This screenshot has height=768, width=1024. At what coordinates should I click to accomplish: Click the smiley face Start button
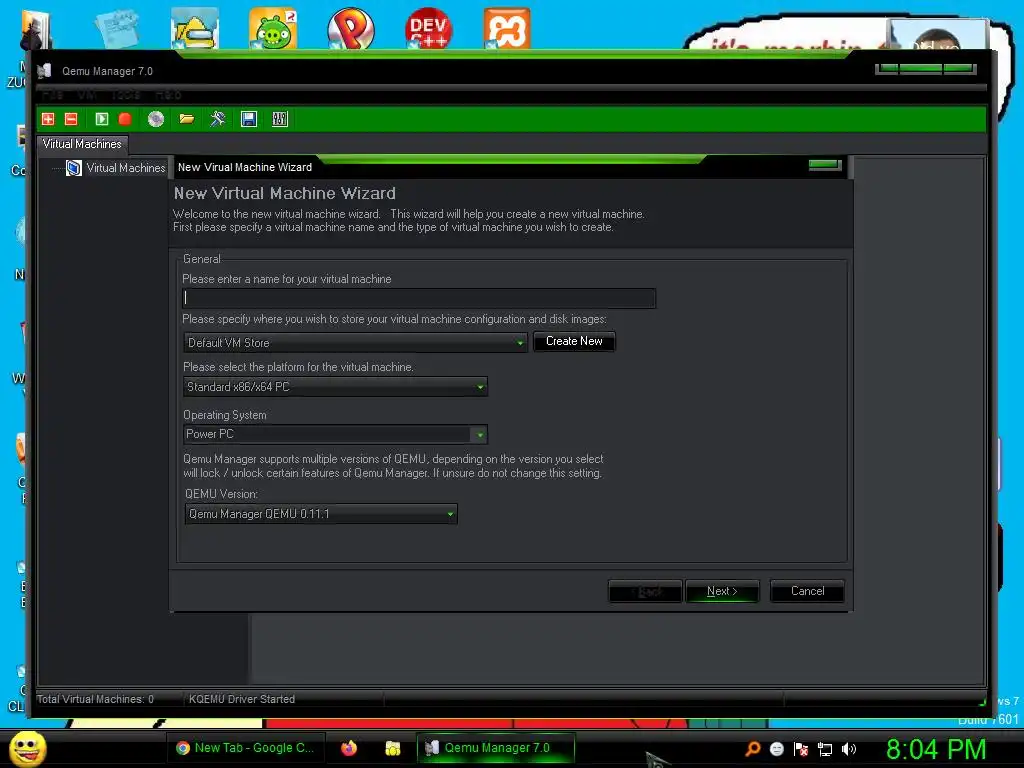pos(27,748)
